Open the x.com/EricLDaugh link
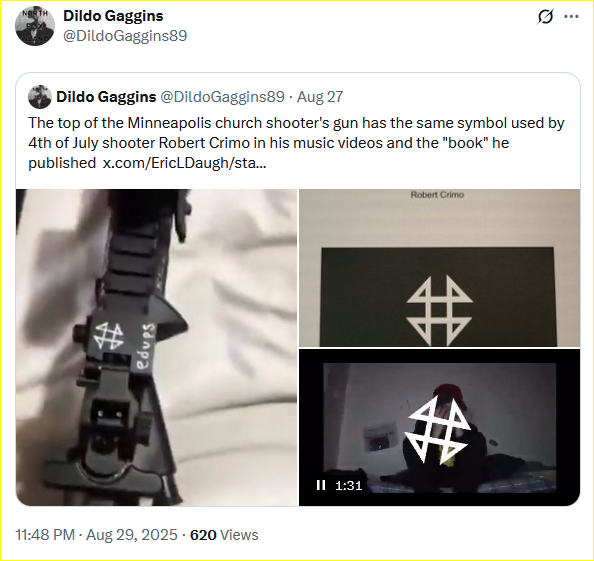Screen dimensions: 594x561 coord(184,163)
